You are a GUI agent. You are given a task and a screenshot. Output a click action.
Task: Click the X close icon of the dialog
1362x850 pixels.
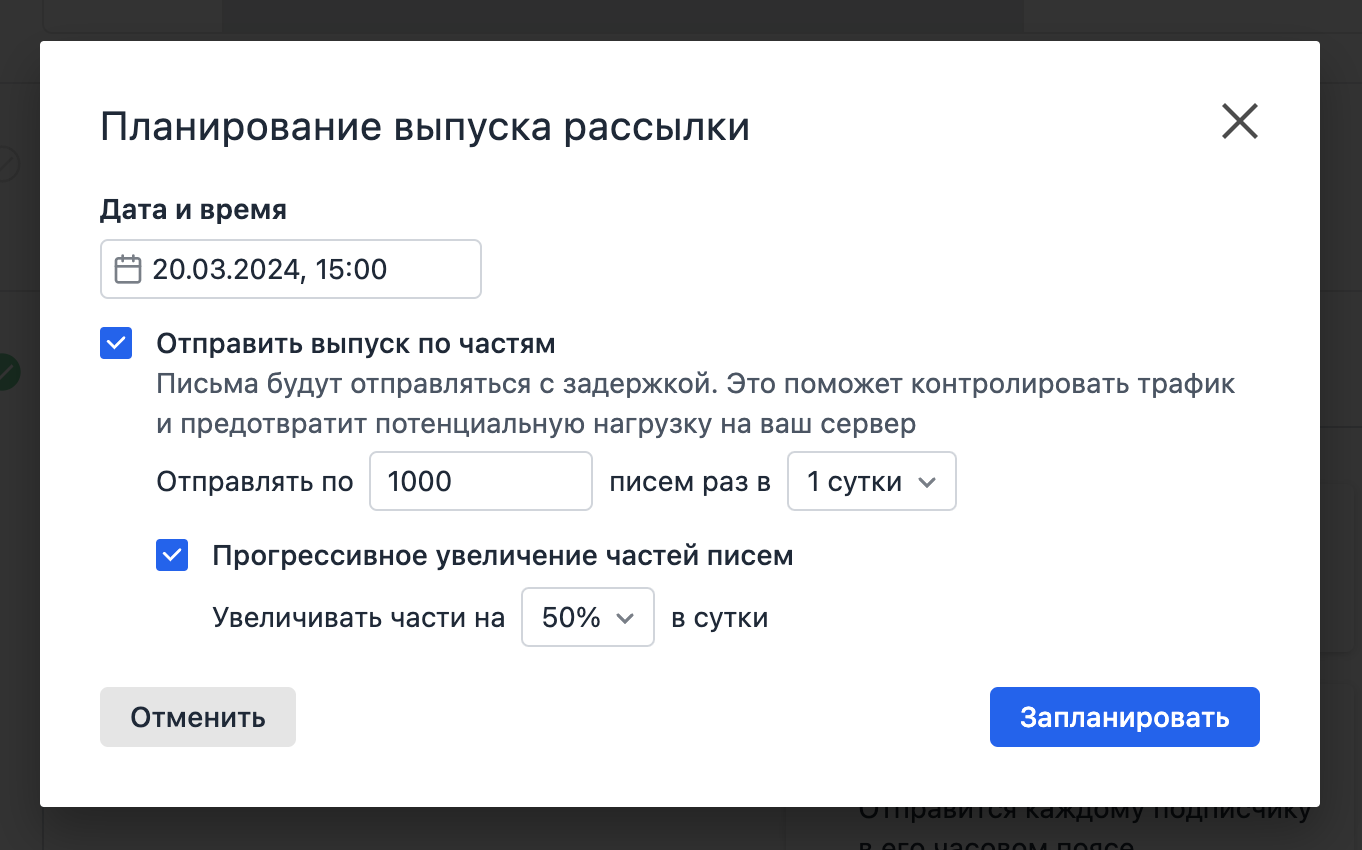pyautogui.click(x=1239, y=121)
